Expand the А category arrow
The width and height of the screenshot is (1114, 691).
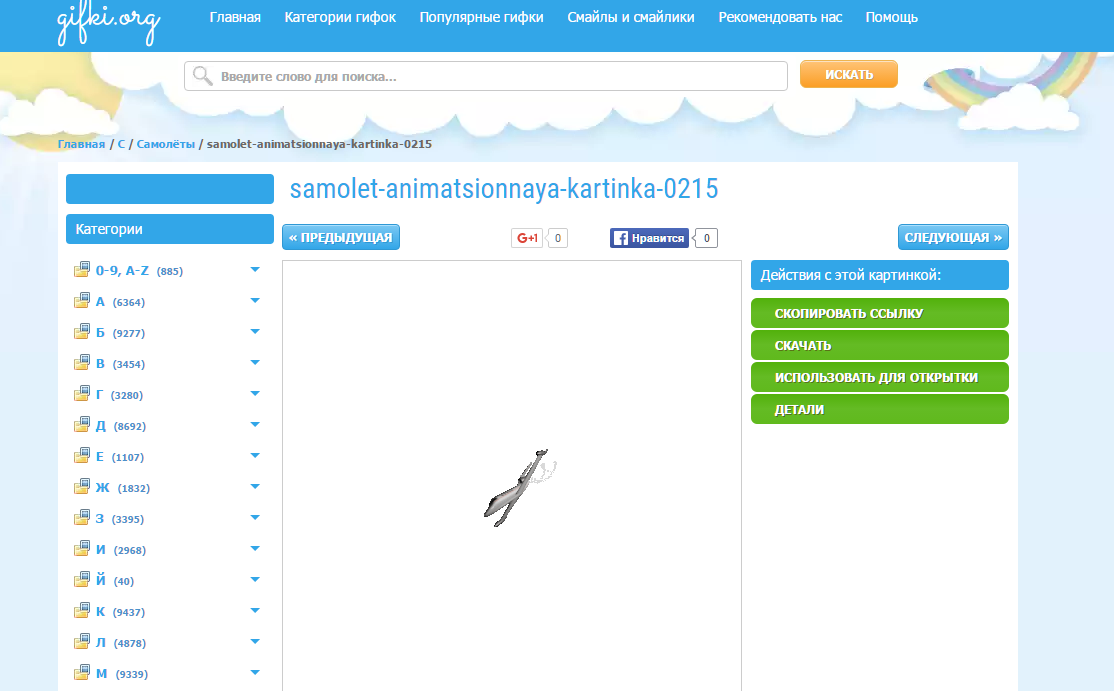(x=255, y=301)
